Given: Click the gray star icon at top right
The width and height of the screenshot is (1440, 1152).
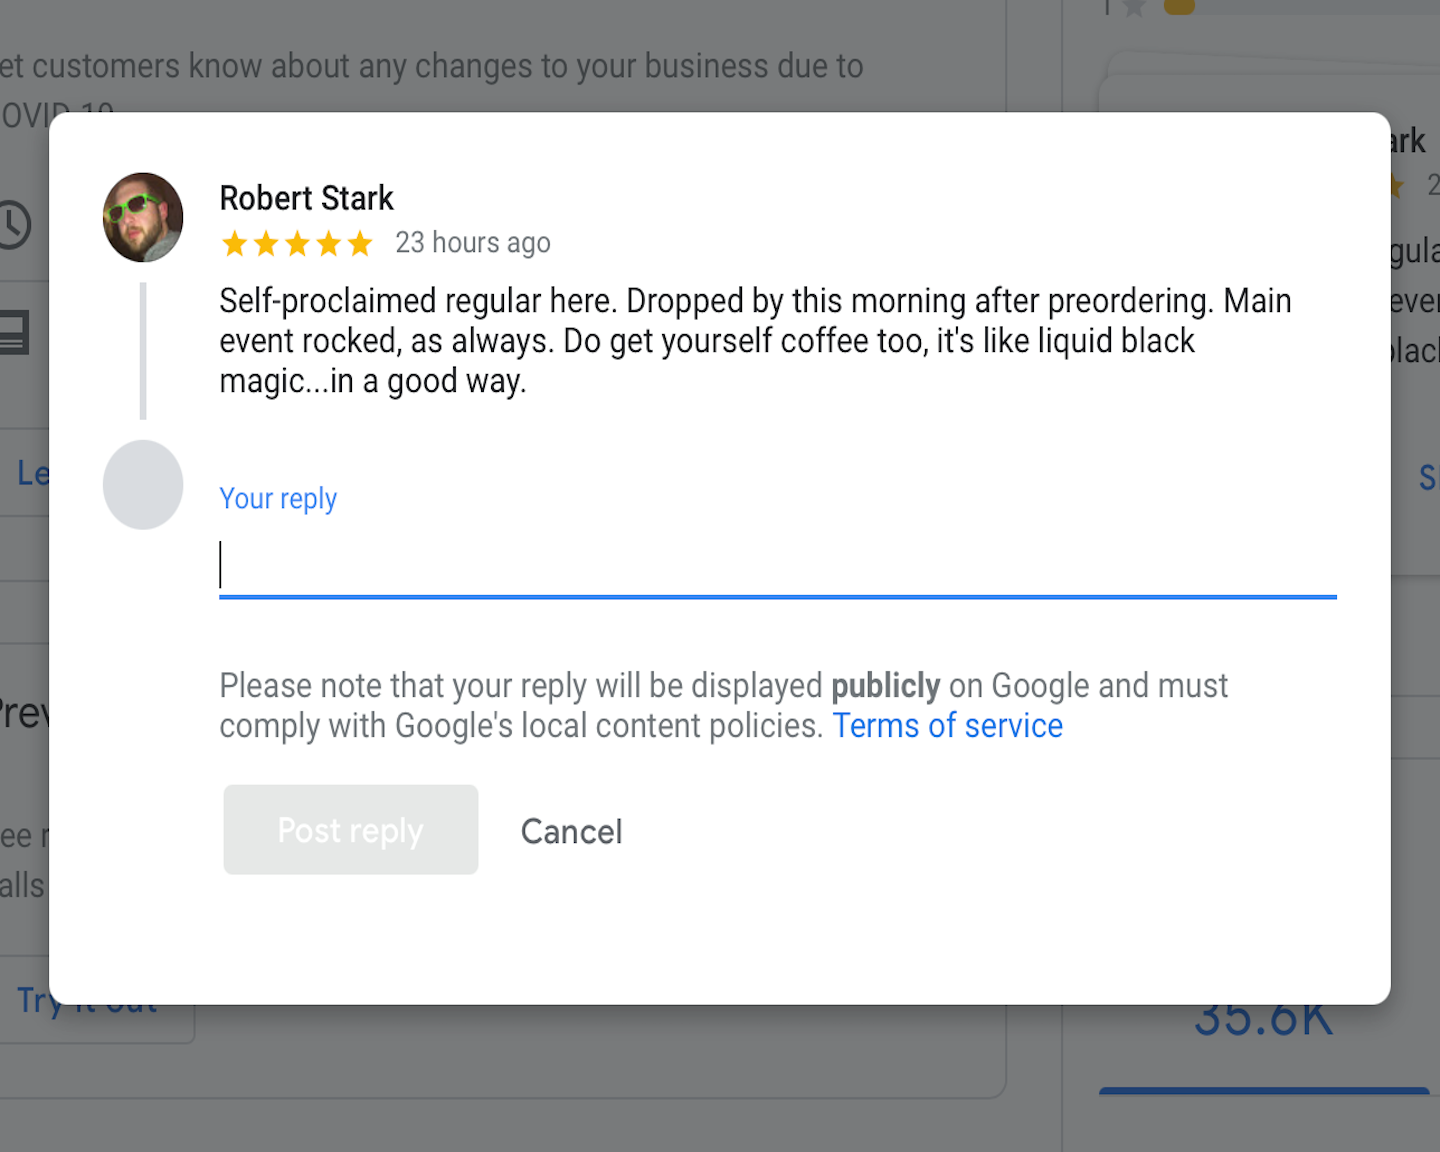Looking at the screenshot, I should [x=1133, y=8].
